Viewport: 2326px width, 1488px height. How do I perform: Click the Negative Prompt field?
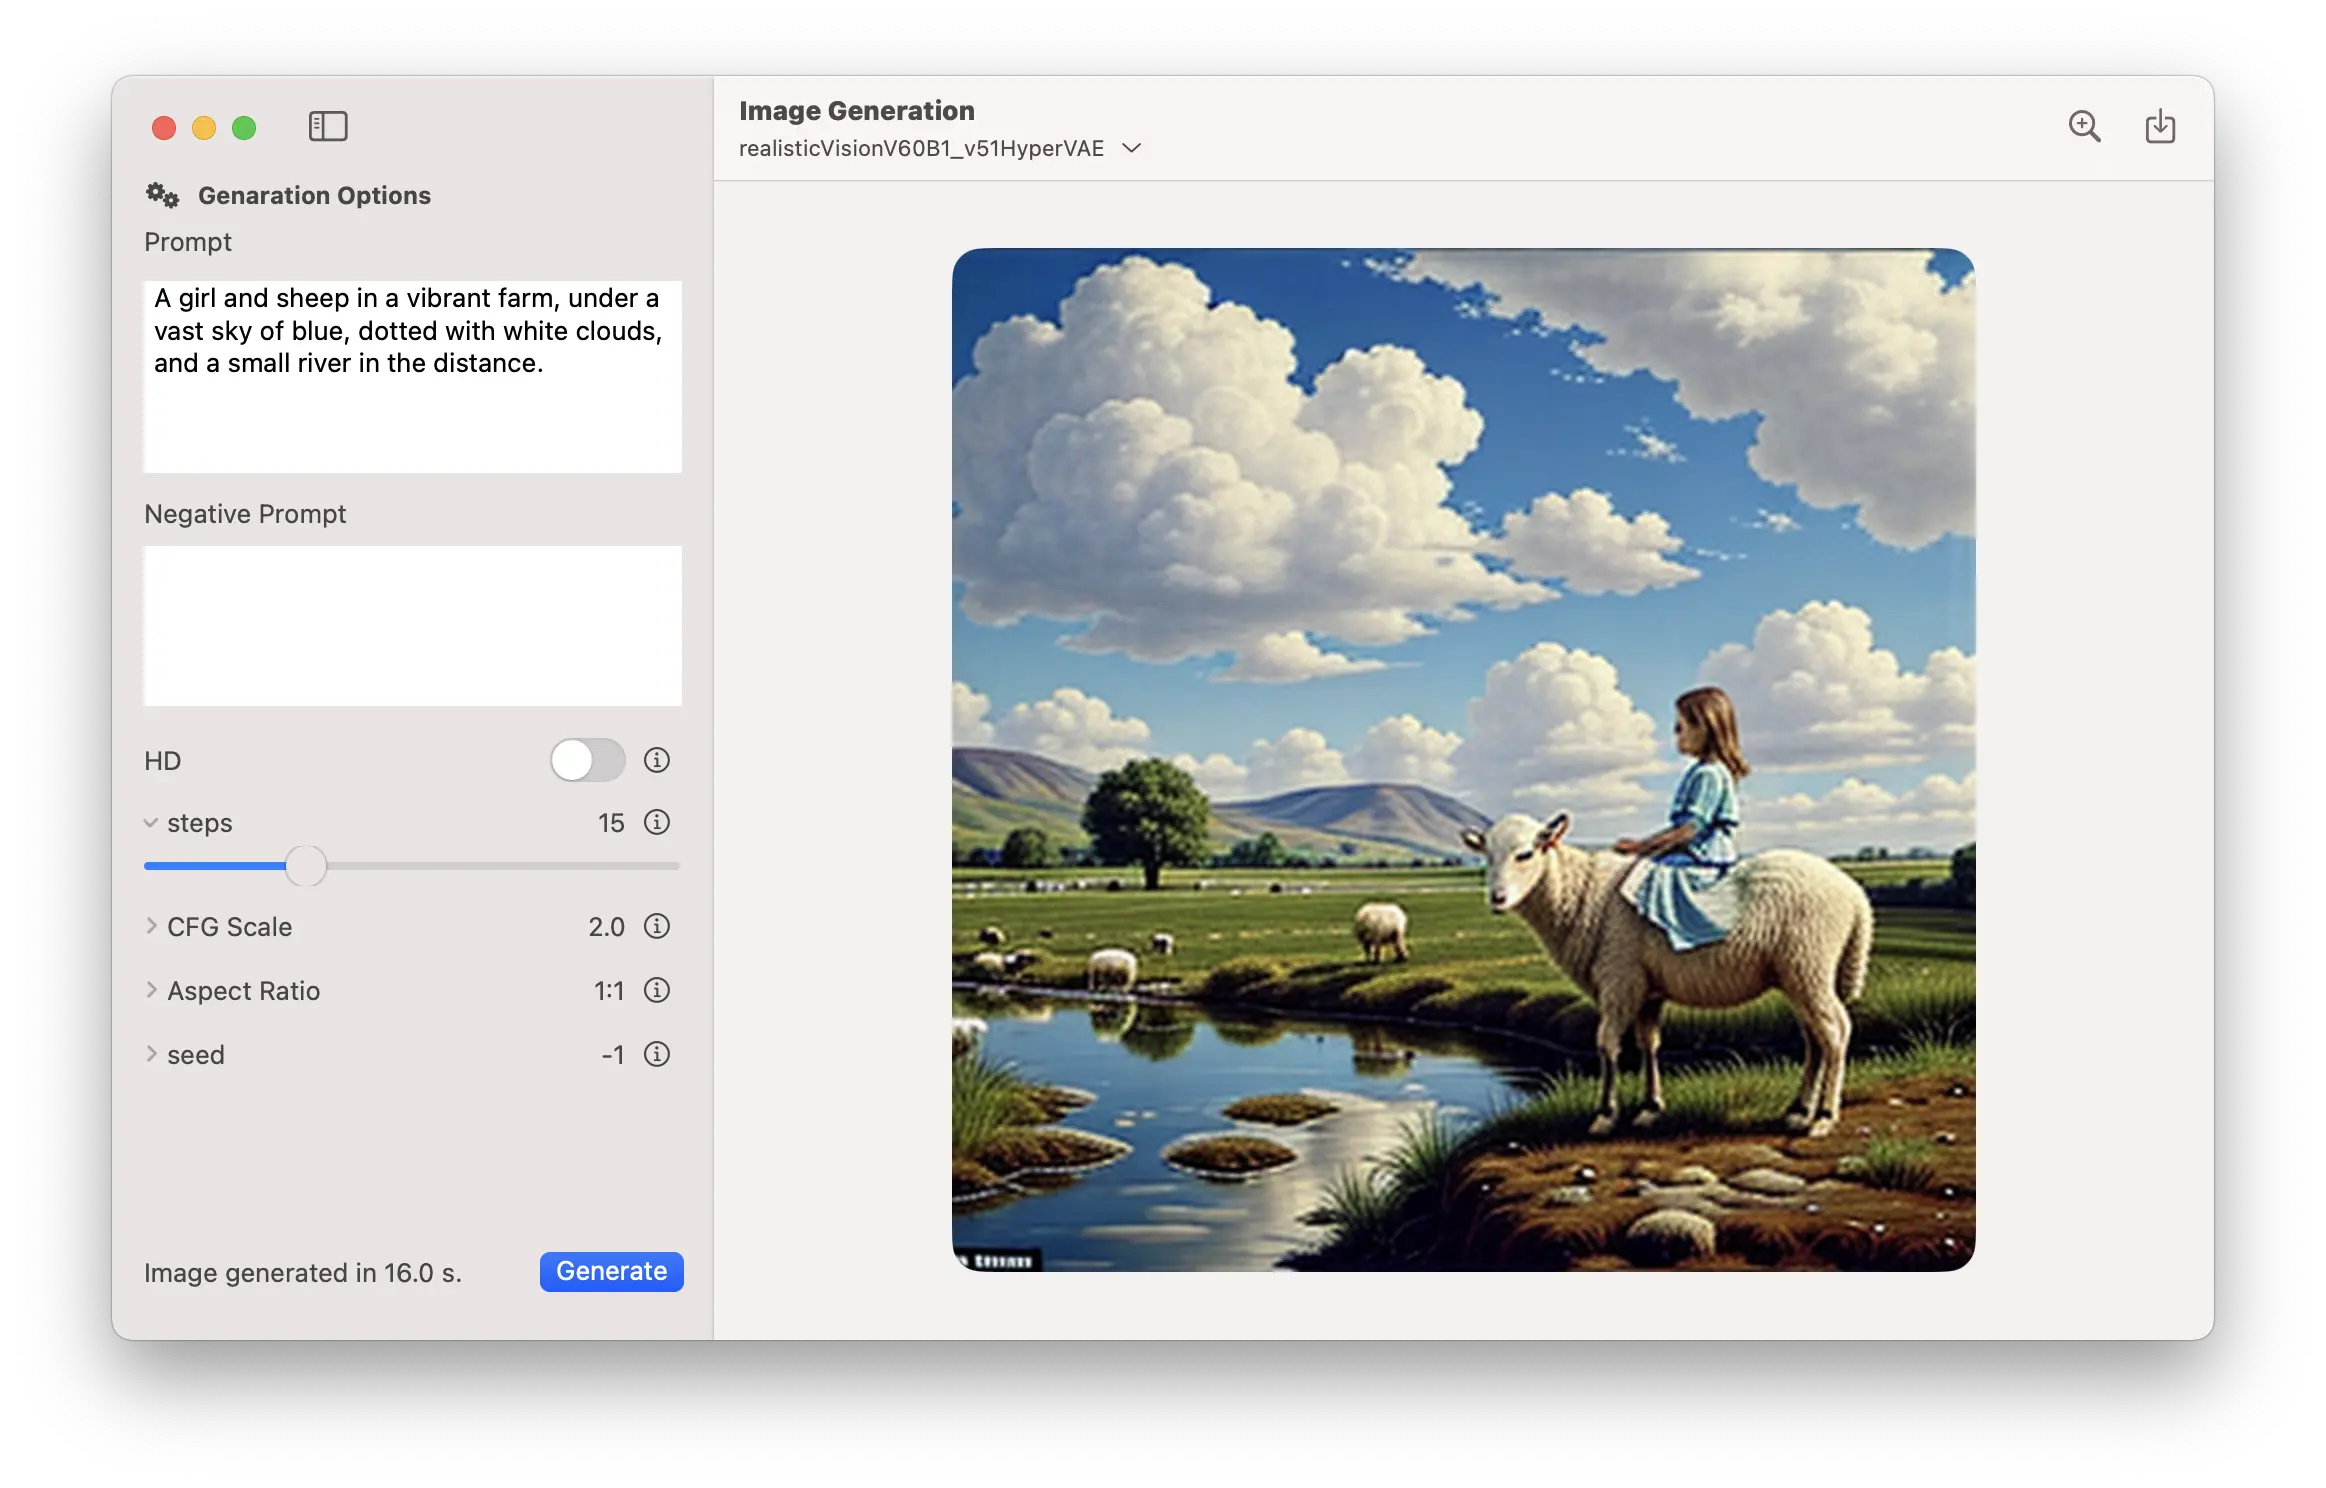[411, 626]
